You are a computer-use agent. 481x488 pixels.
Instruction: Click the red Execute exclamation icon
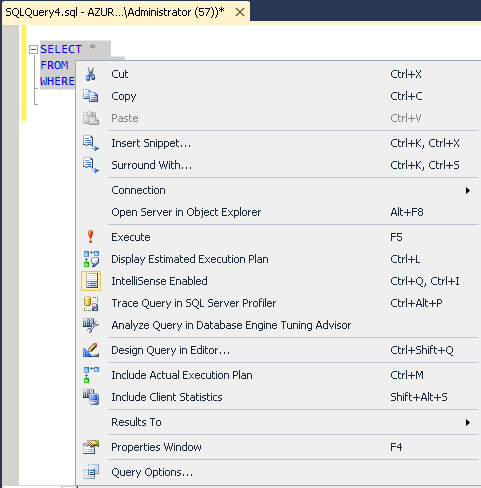pyautogui.click(x=90, y=237)
